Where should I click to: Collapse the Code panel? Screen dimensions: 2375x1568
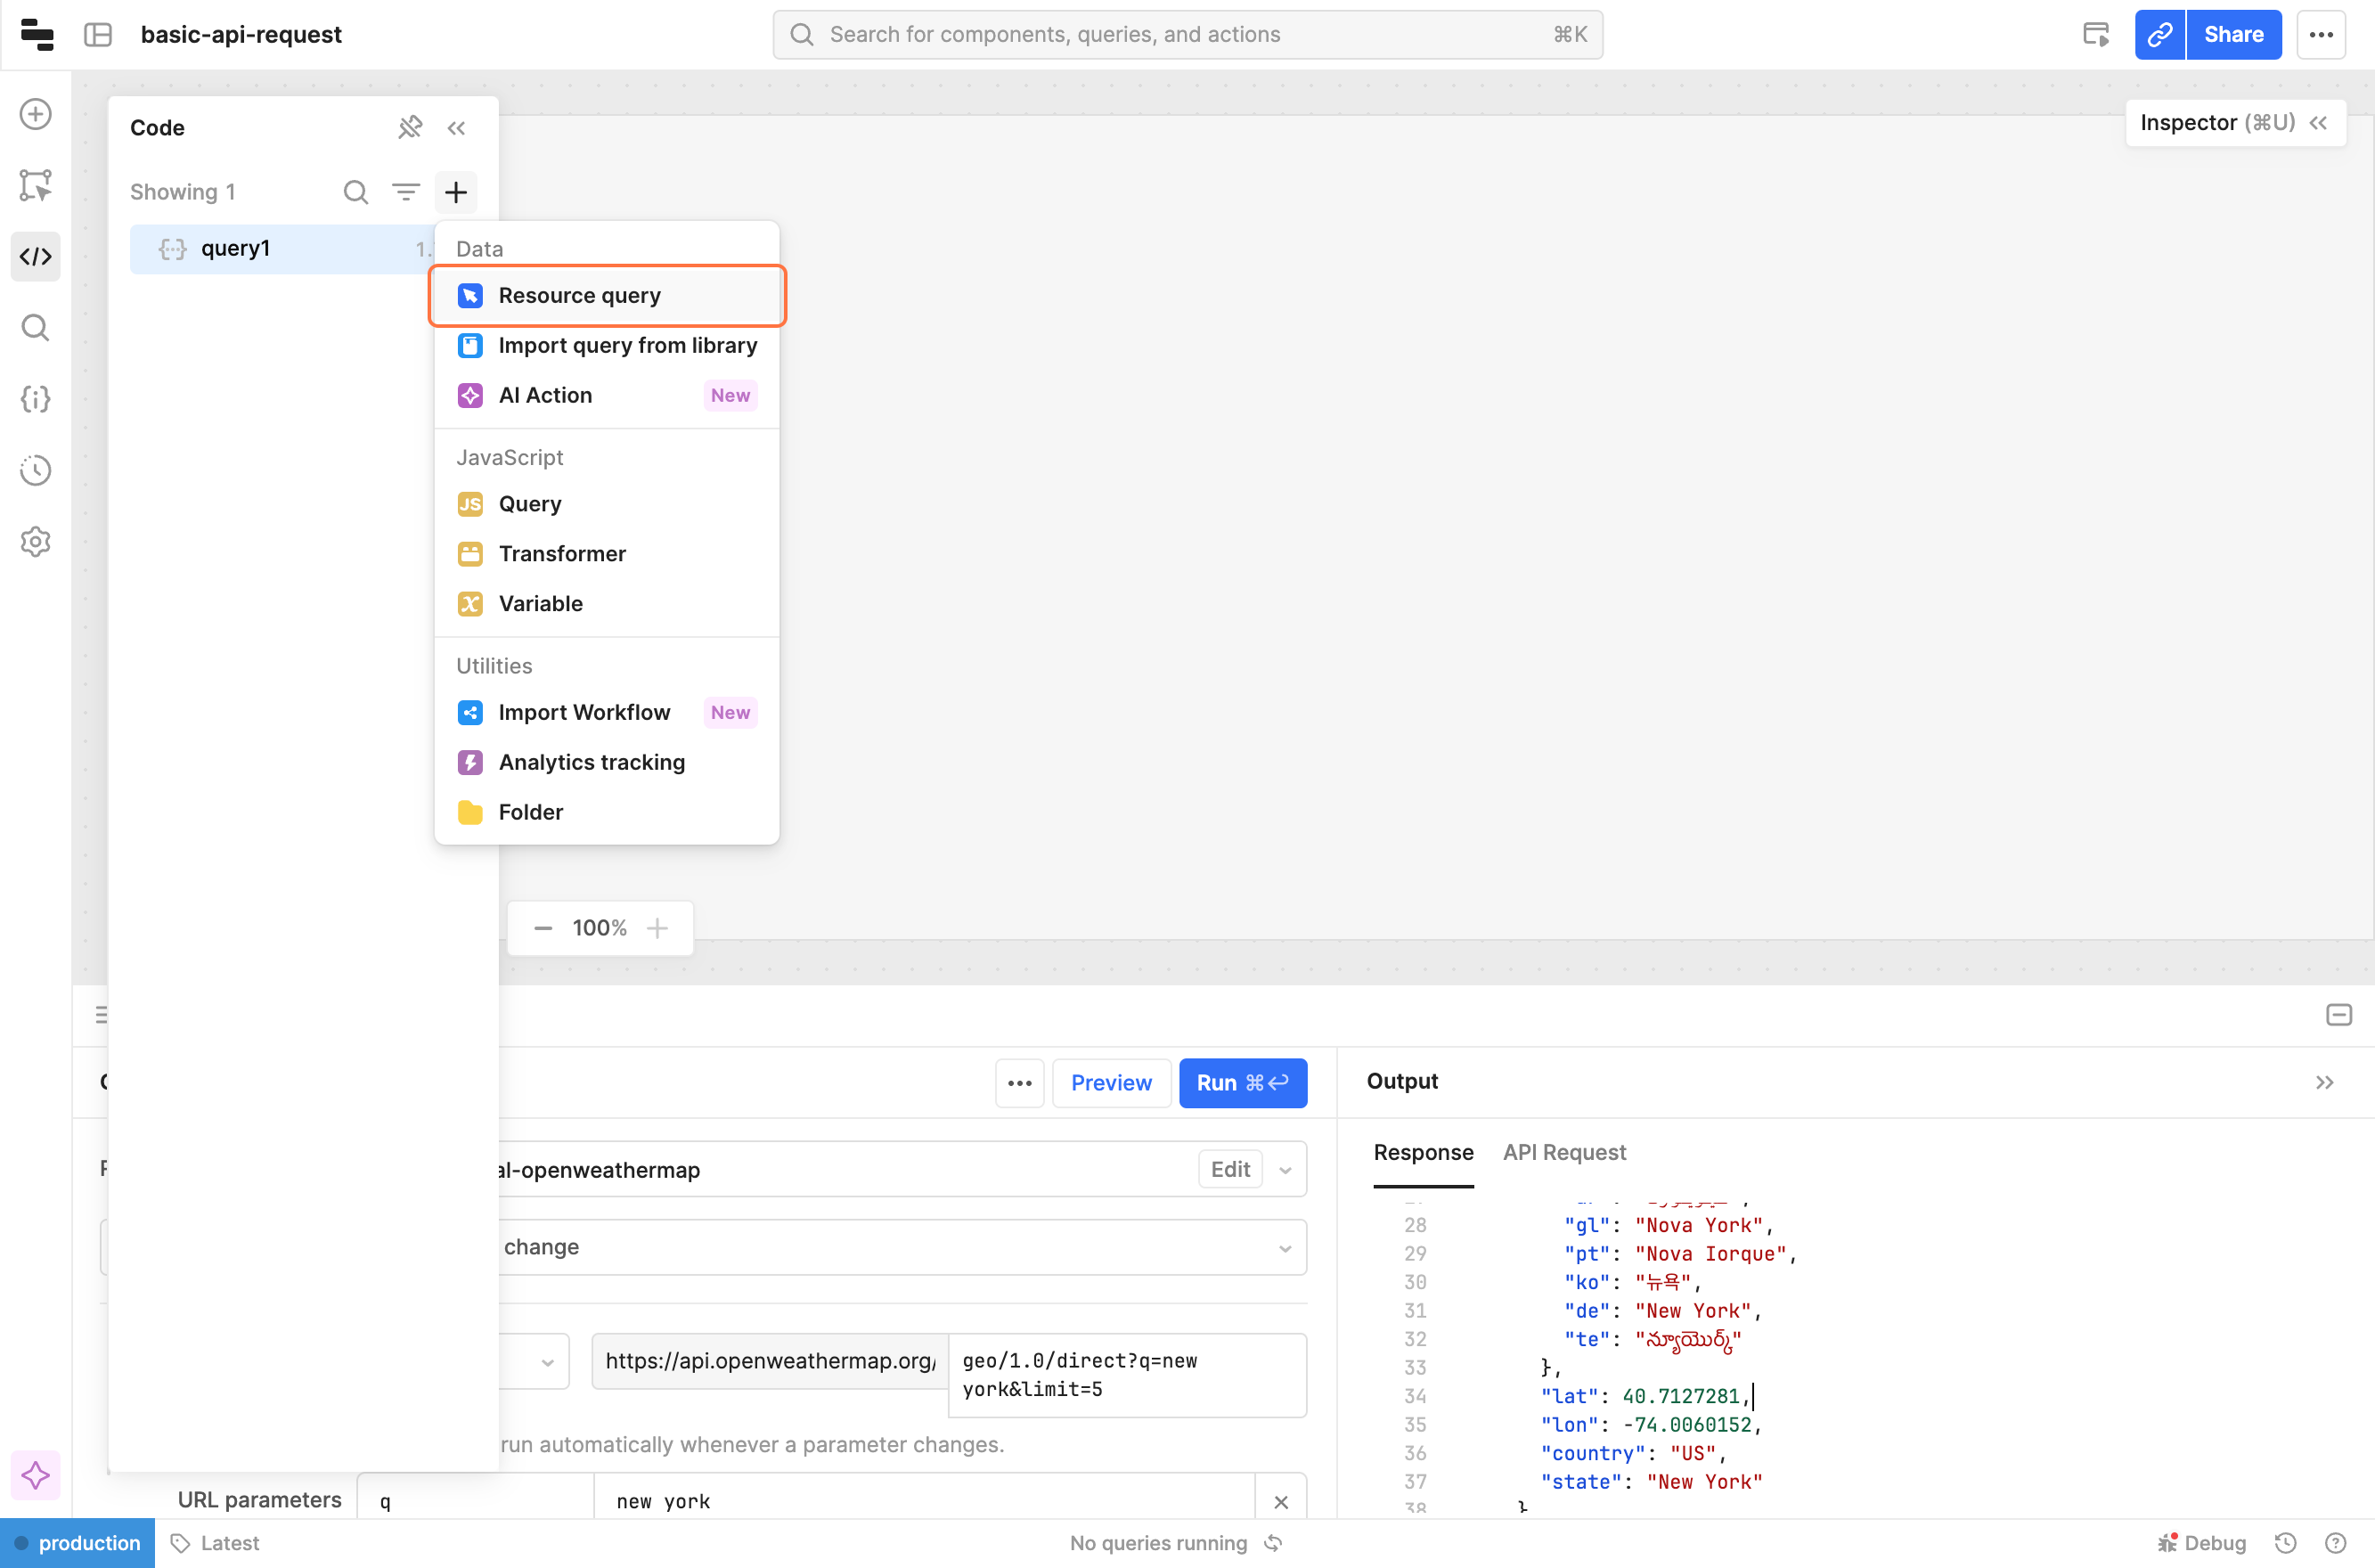pyautogui.click(x=457, y=128)
